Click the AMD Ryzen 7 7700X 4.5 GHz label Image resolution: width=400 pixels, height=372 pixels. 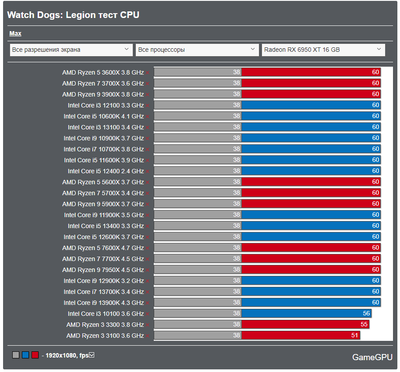(x=103, y=259)
